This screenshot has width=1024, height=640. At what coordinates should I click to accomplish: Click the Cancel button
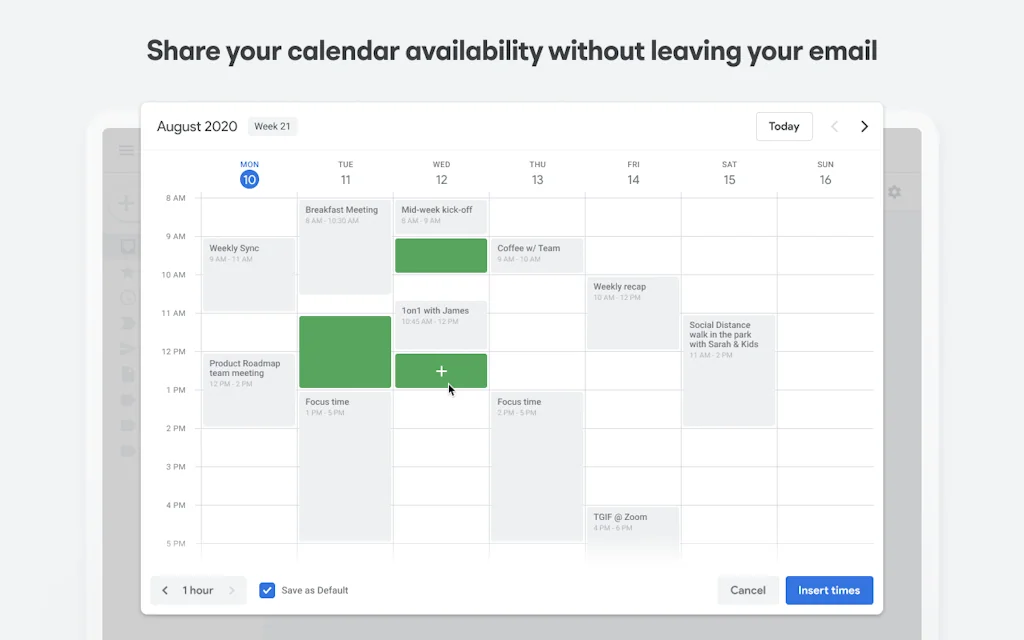coord(748,590)
